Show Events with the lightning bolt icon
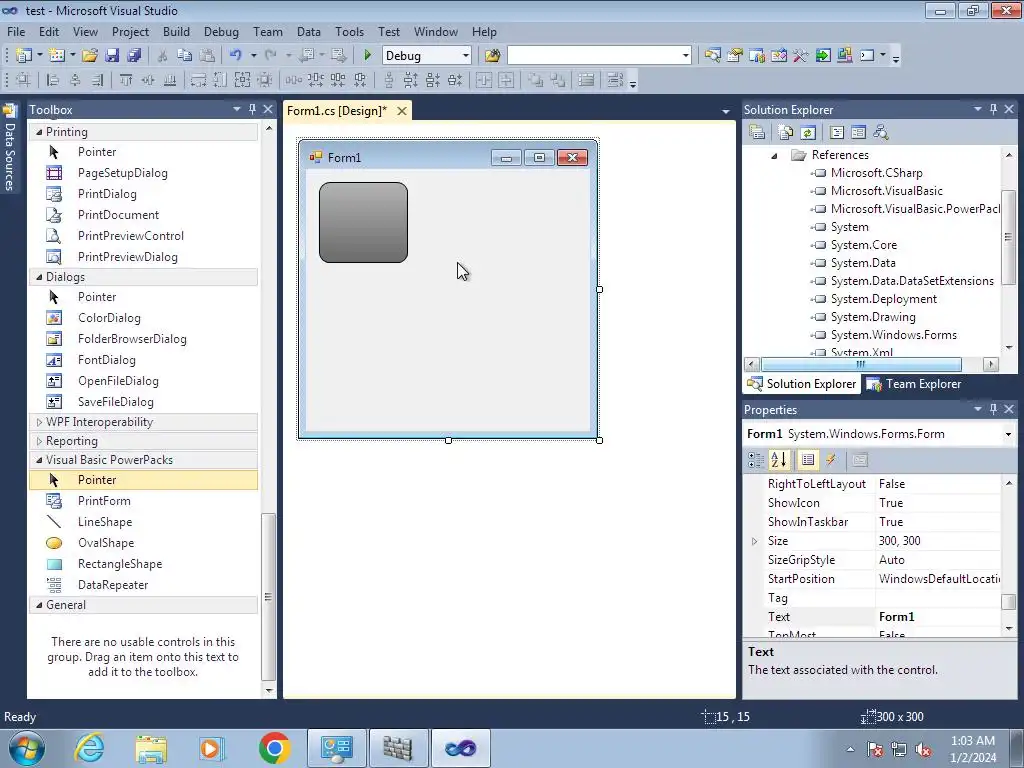Viewport: 1024px width, 768px height. 831,460
